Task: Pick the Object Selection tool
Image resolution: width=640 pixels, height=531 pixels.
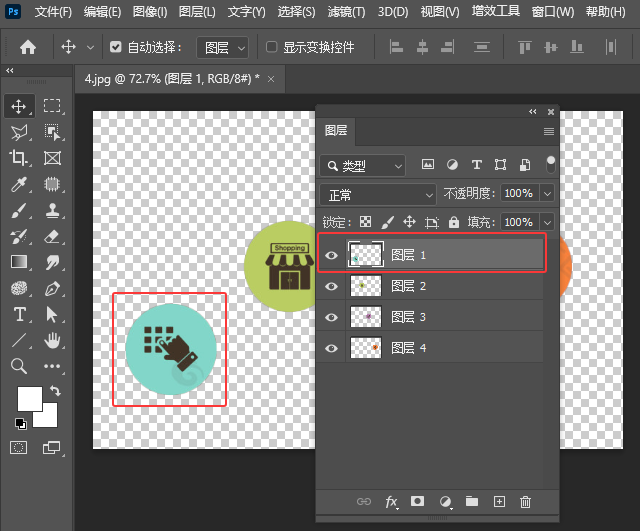Action: click(52, 132)
